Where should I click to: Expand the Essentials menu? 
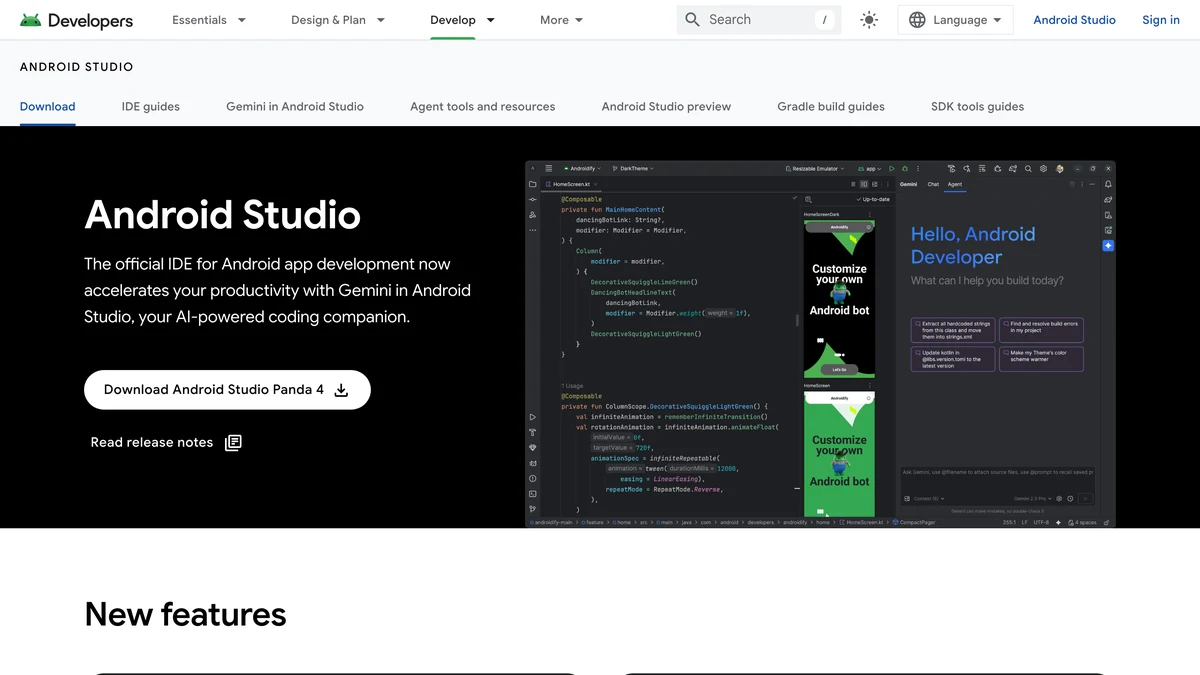click(x=209, y=20)
